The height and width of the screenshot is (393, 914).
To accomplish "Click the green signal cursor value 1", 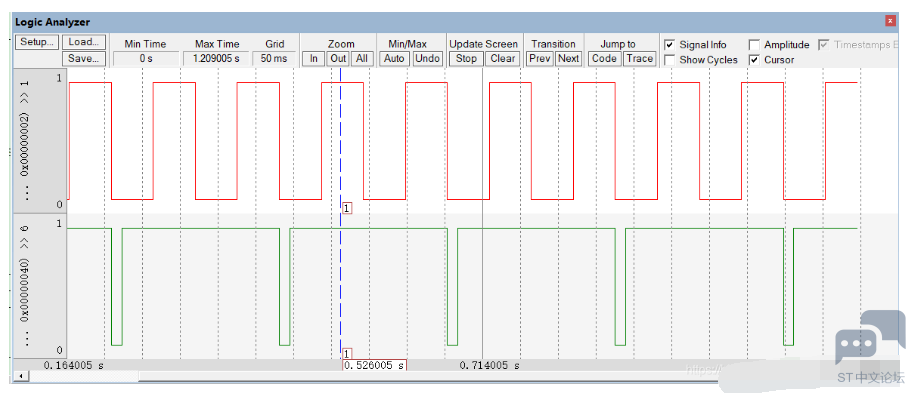I will pyautogui.click(x=346, y=353).
